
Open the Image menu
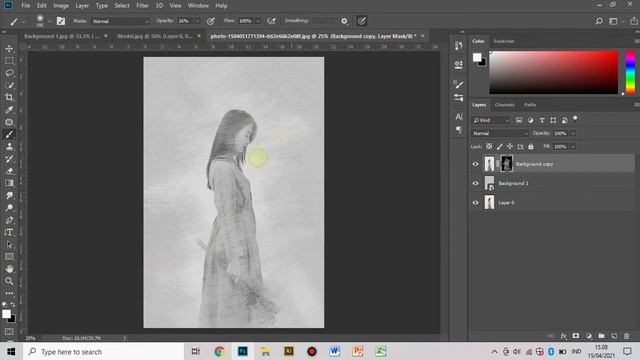tap(61, 5)
